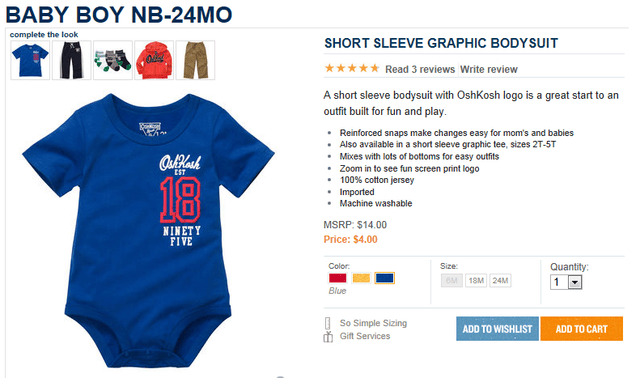Viewport: 640px width, 378px height.
Task: Click the main blue bodysuit product image
Action: pyautogui.click(x=149, y=231)
